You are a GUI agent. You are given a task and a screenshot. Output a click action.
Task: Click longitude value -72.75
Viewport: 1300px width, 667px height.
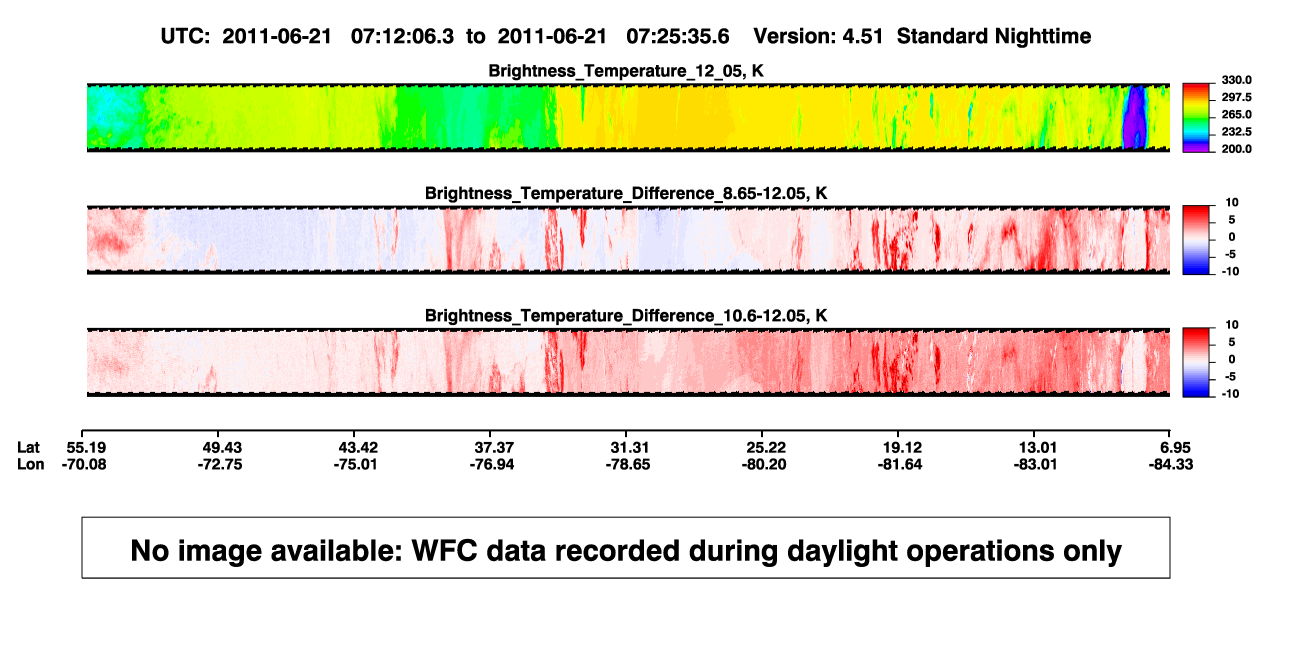(221, 464)
